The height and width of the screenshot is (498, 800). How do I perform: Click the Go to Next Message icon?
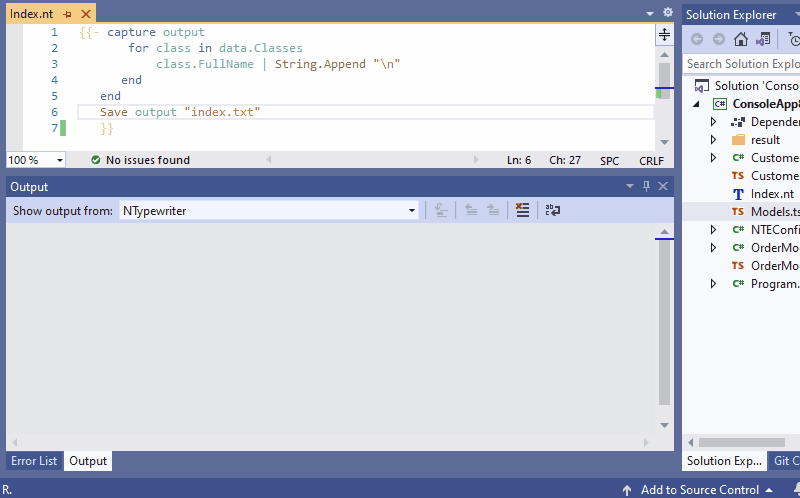[493, 210]
